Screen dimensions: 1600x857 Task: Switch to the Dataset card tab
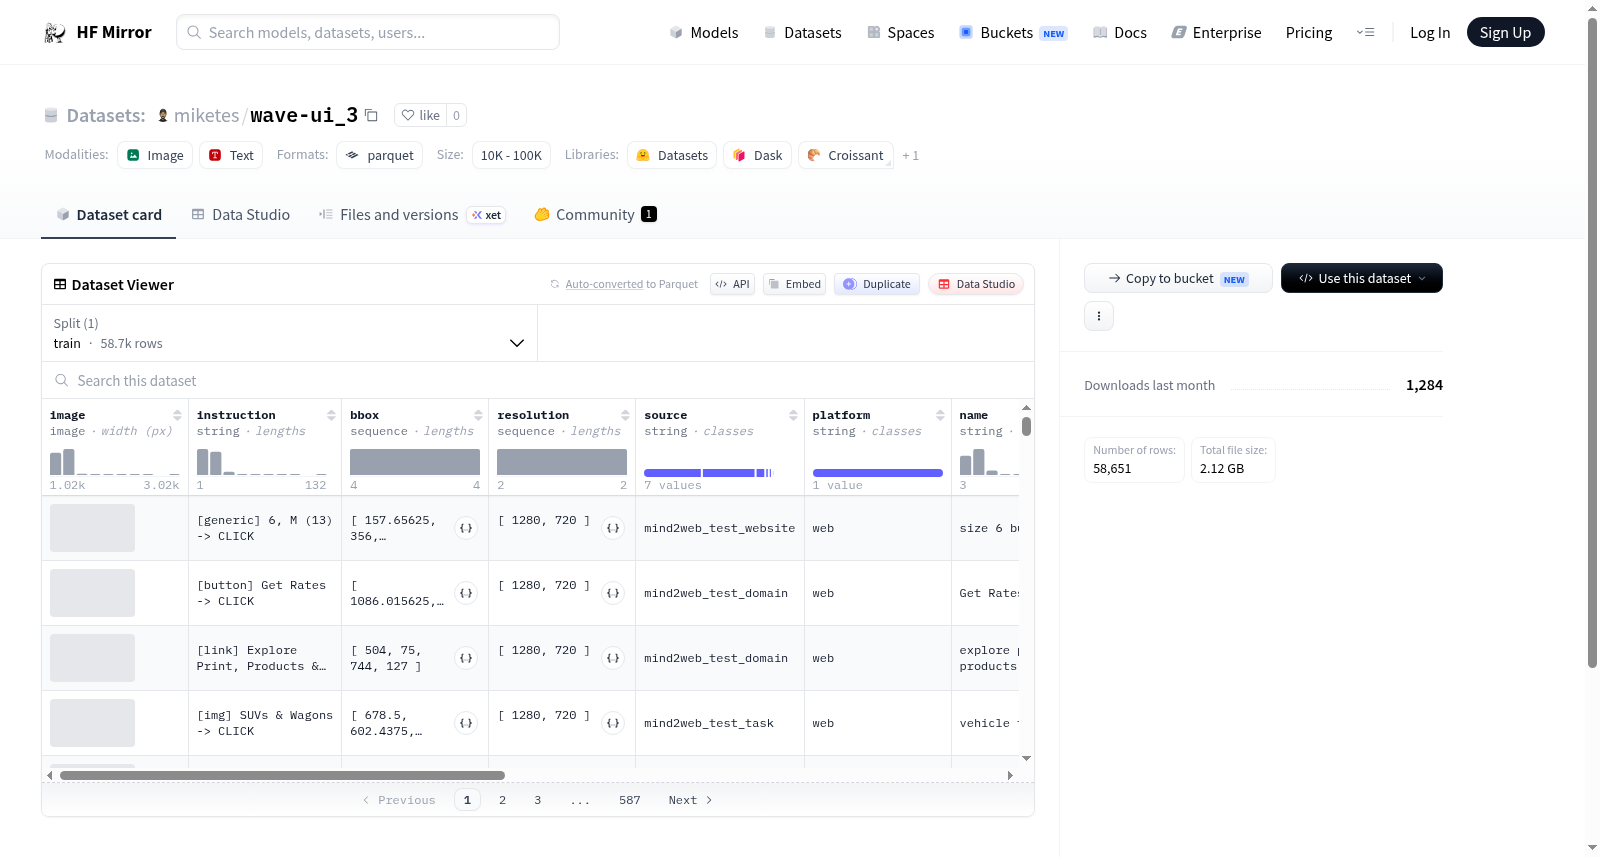click(x=109, y=215)
